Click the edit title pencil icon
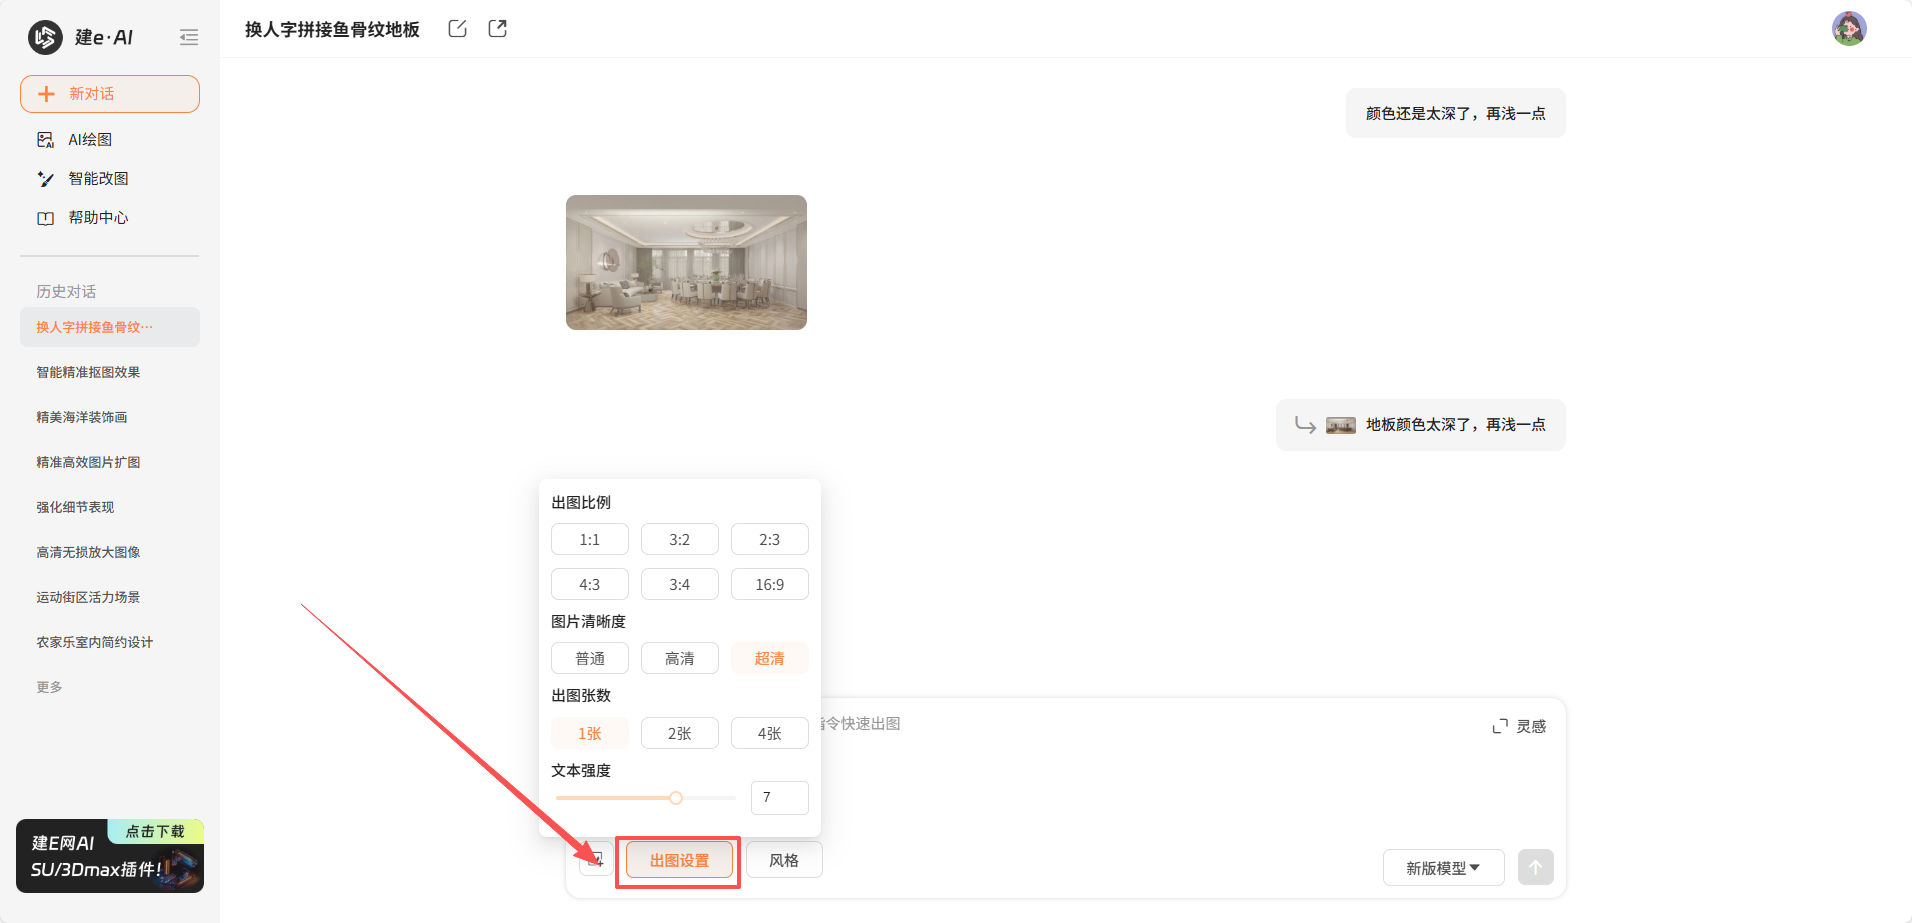 coord(457,29)
